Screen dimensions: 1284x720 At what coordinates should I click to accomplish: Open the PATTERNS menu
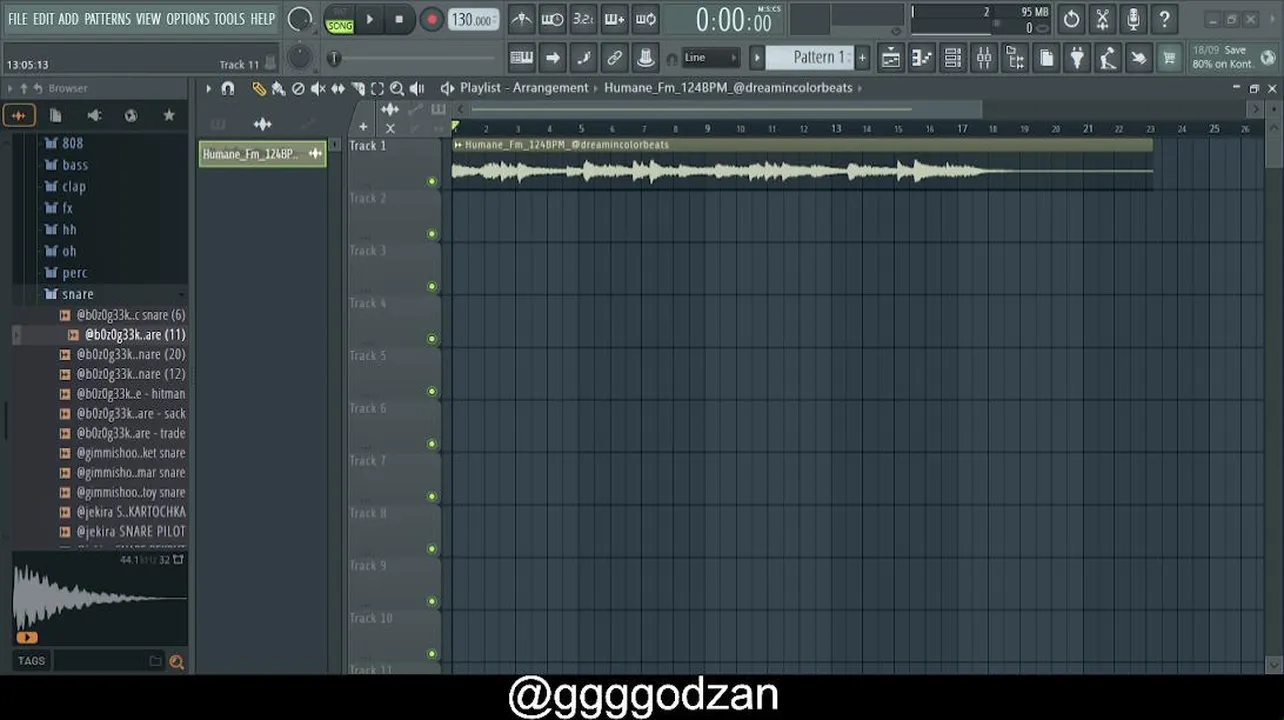pyautogui.click(x=107, y=19)
